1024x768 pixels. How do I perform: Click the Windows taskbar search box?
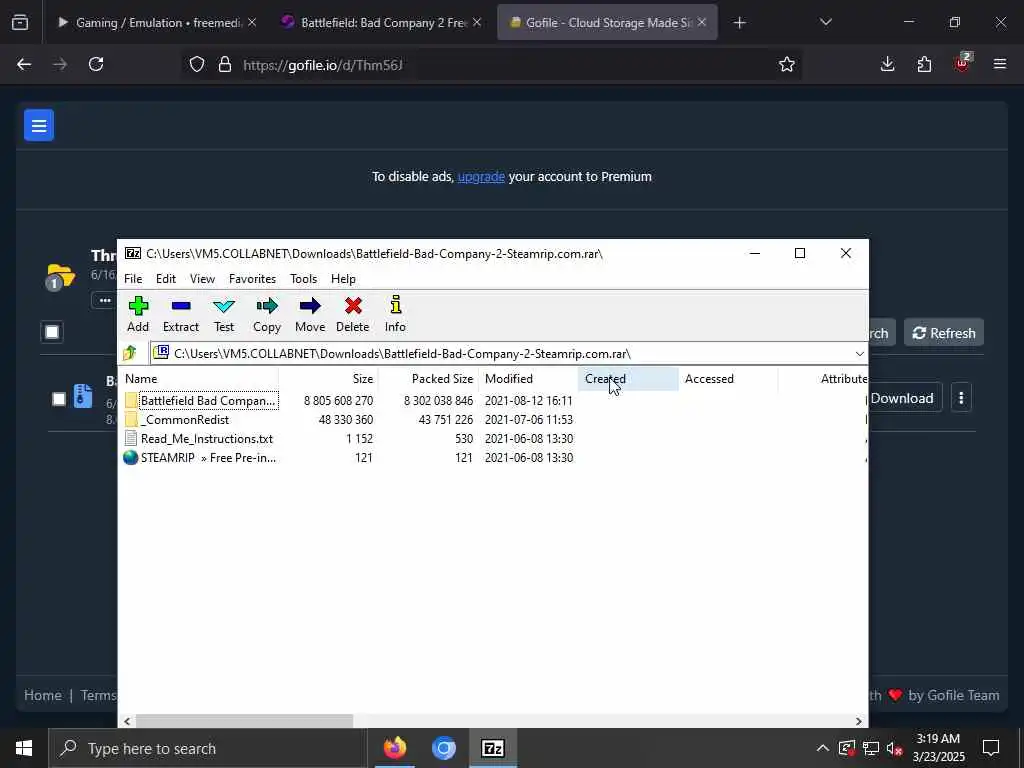click(208, 748)
